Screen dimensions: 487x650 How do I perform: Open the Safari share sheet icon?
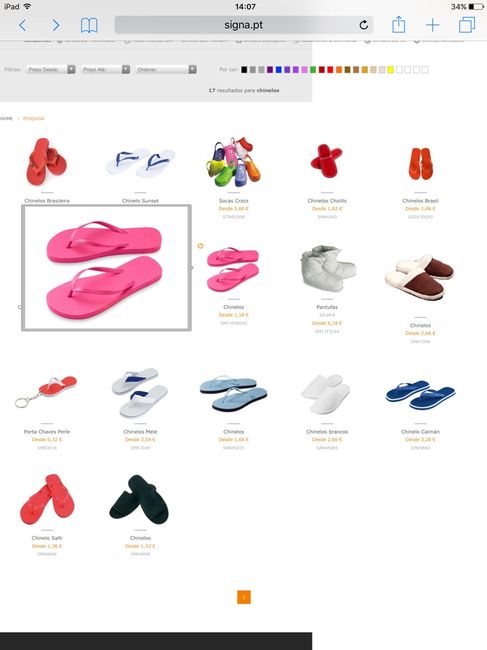pyautogui.click(x=398, y=24)
